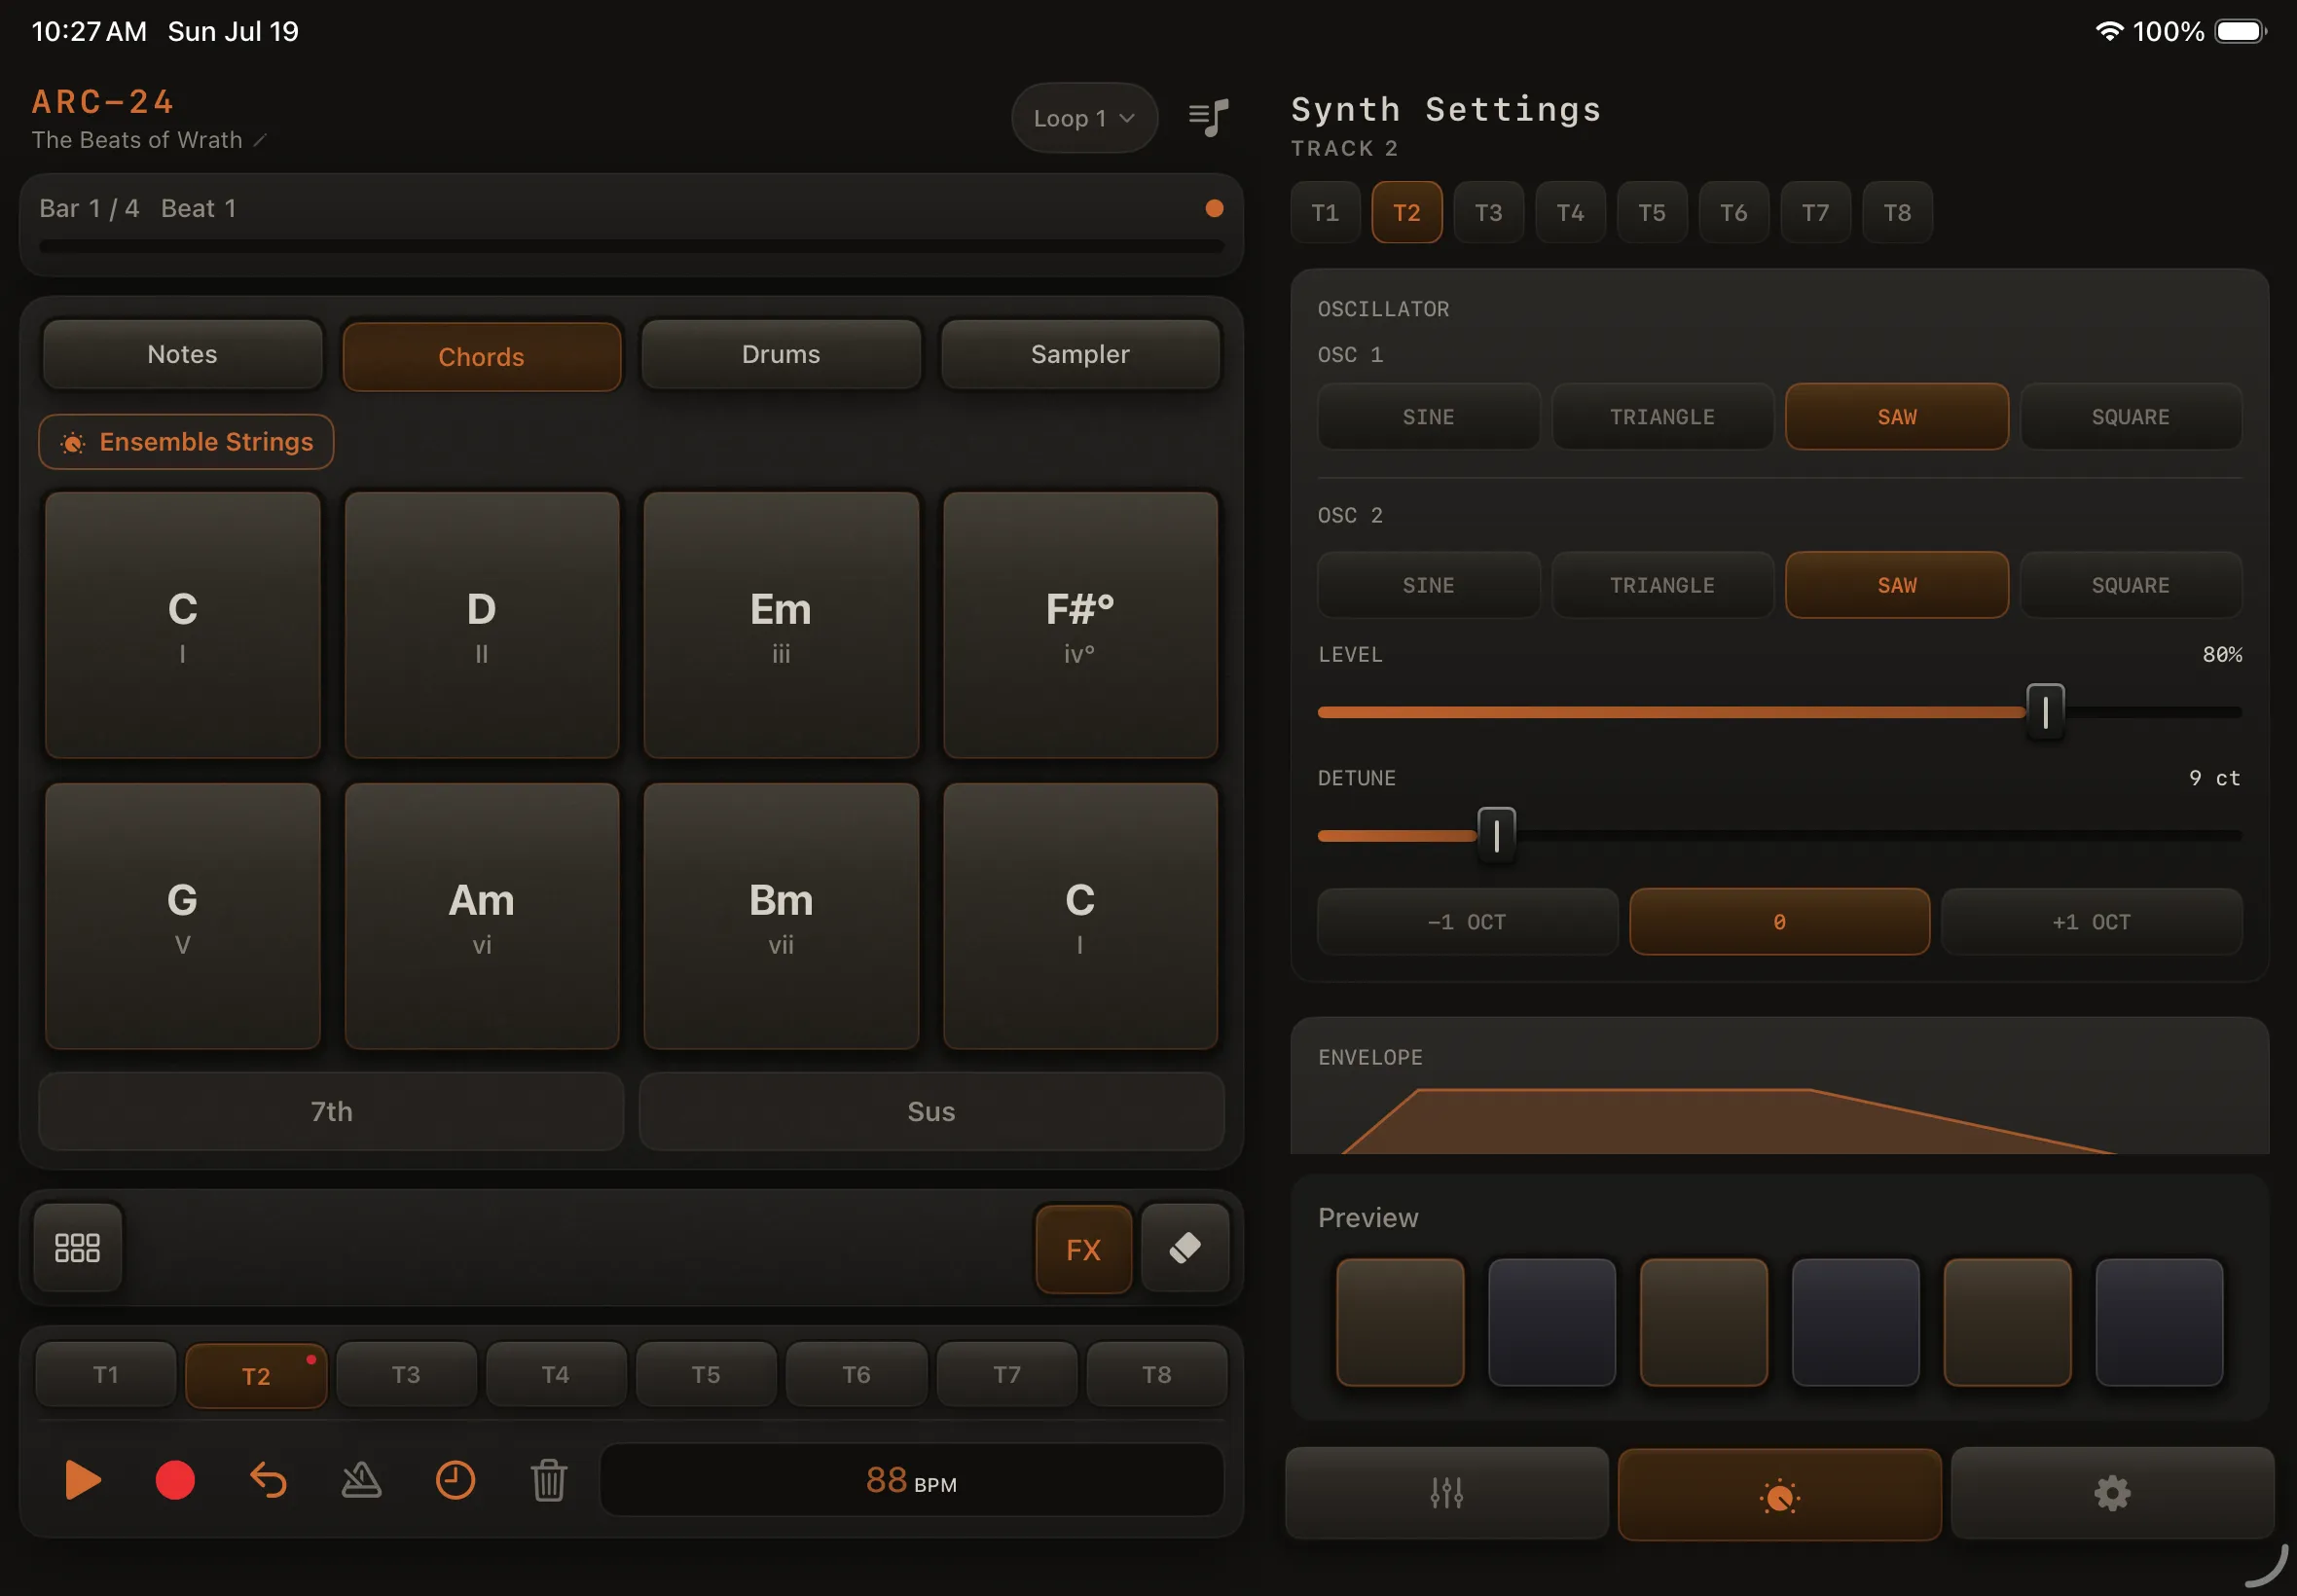
Task: Click the knob icon in Ensemble Strings
Action: pyautogui.click(x=72, y=442)
